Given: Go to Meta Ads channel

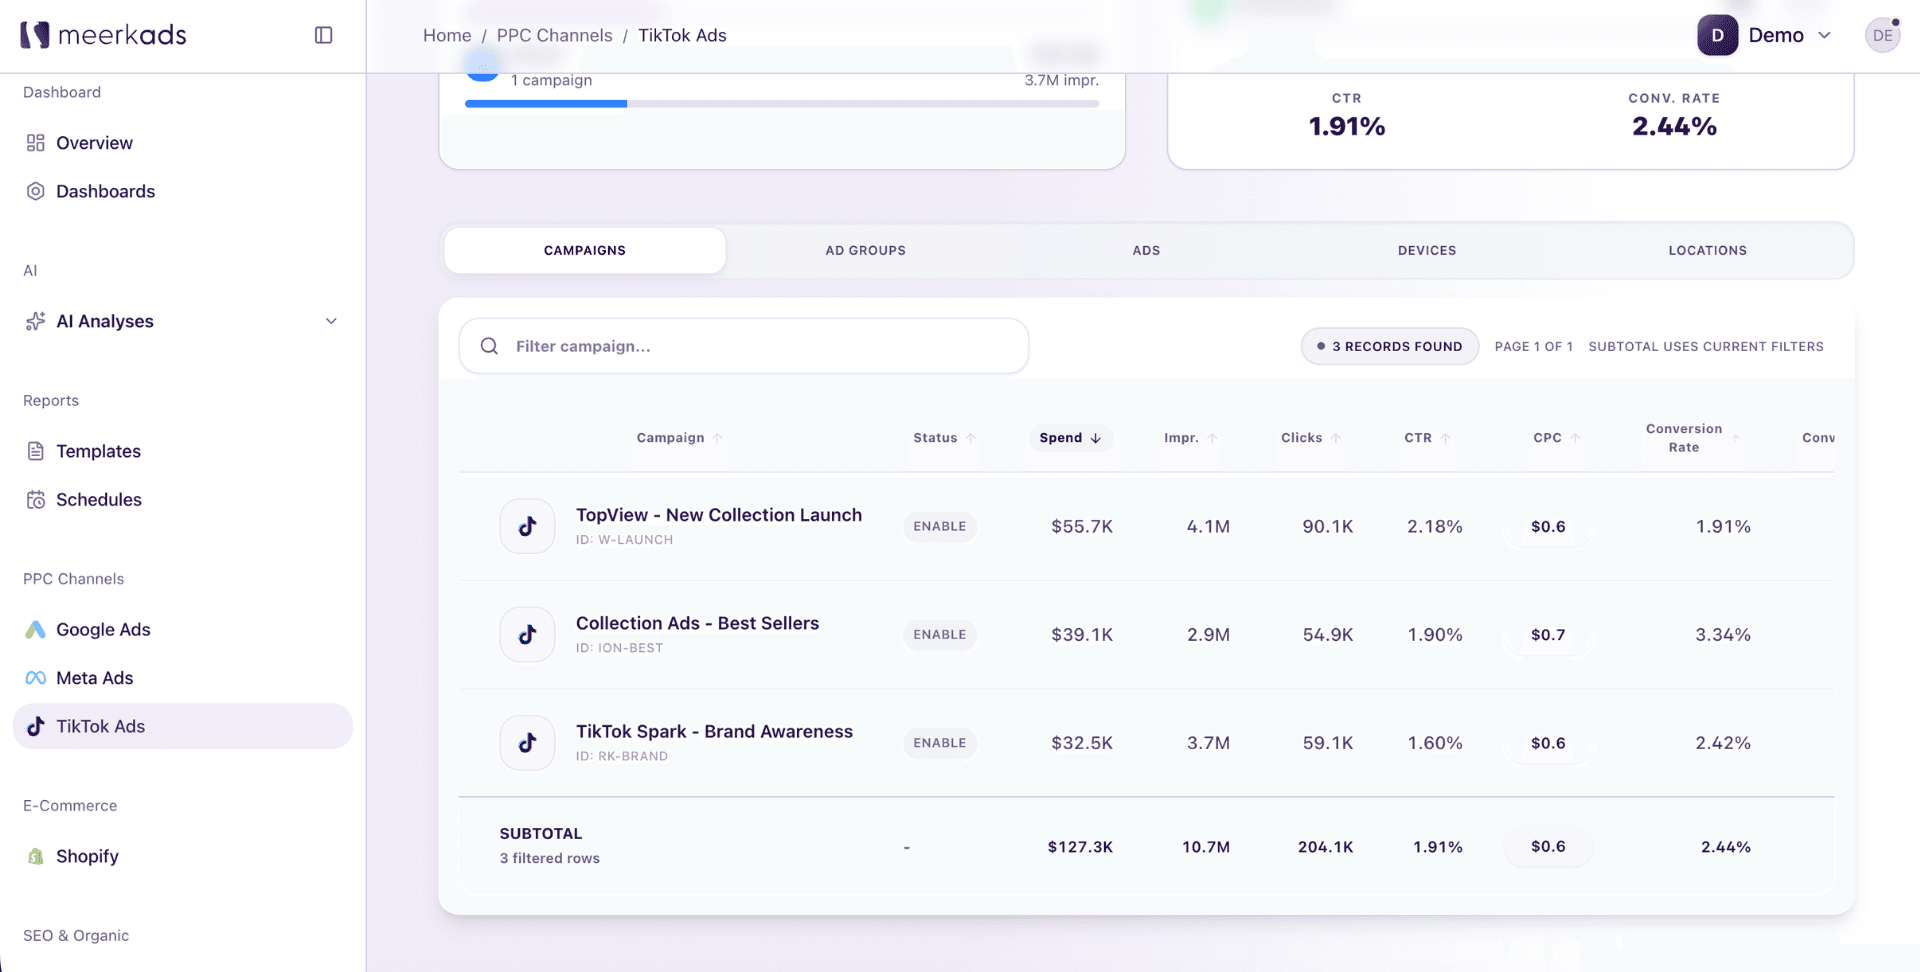Looking at the screenshot, I should 94,678.
